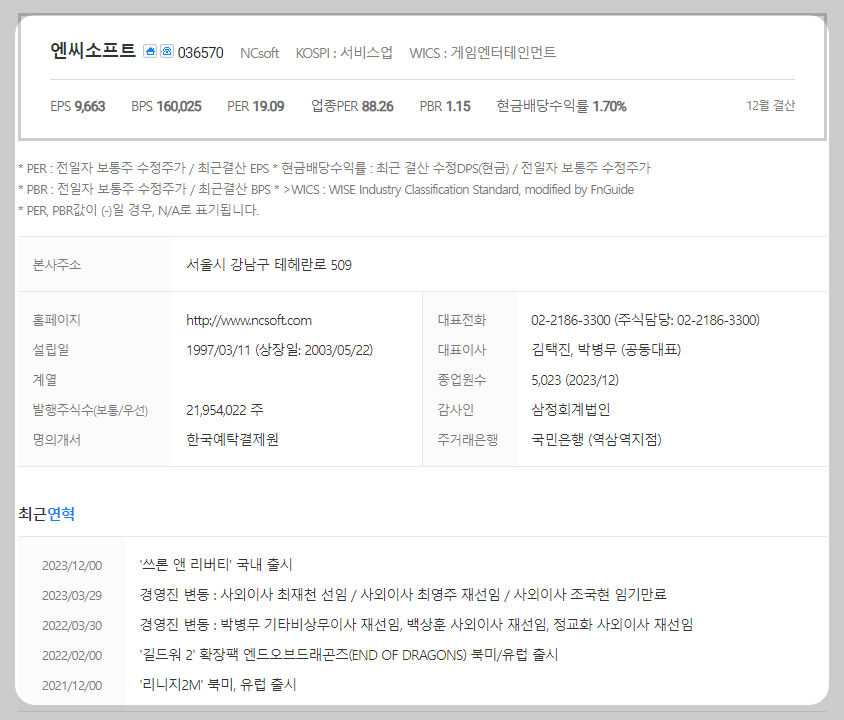Click the home icon beside 엔씨소프트
Viewport: 844px width, 720px height.
coord(150,51)
